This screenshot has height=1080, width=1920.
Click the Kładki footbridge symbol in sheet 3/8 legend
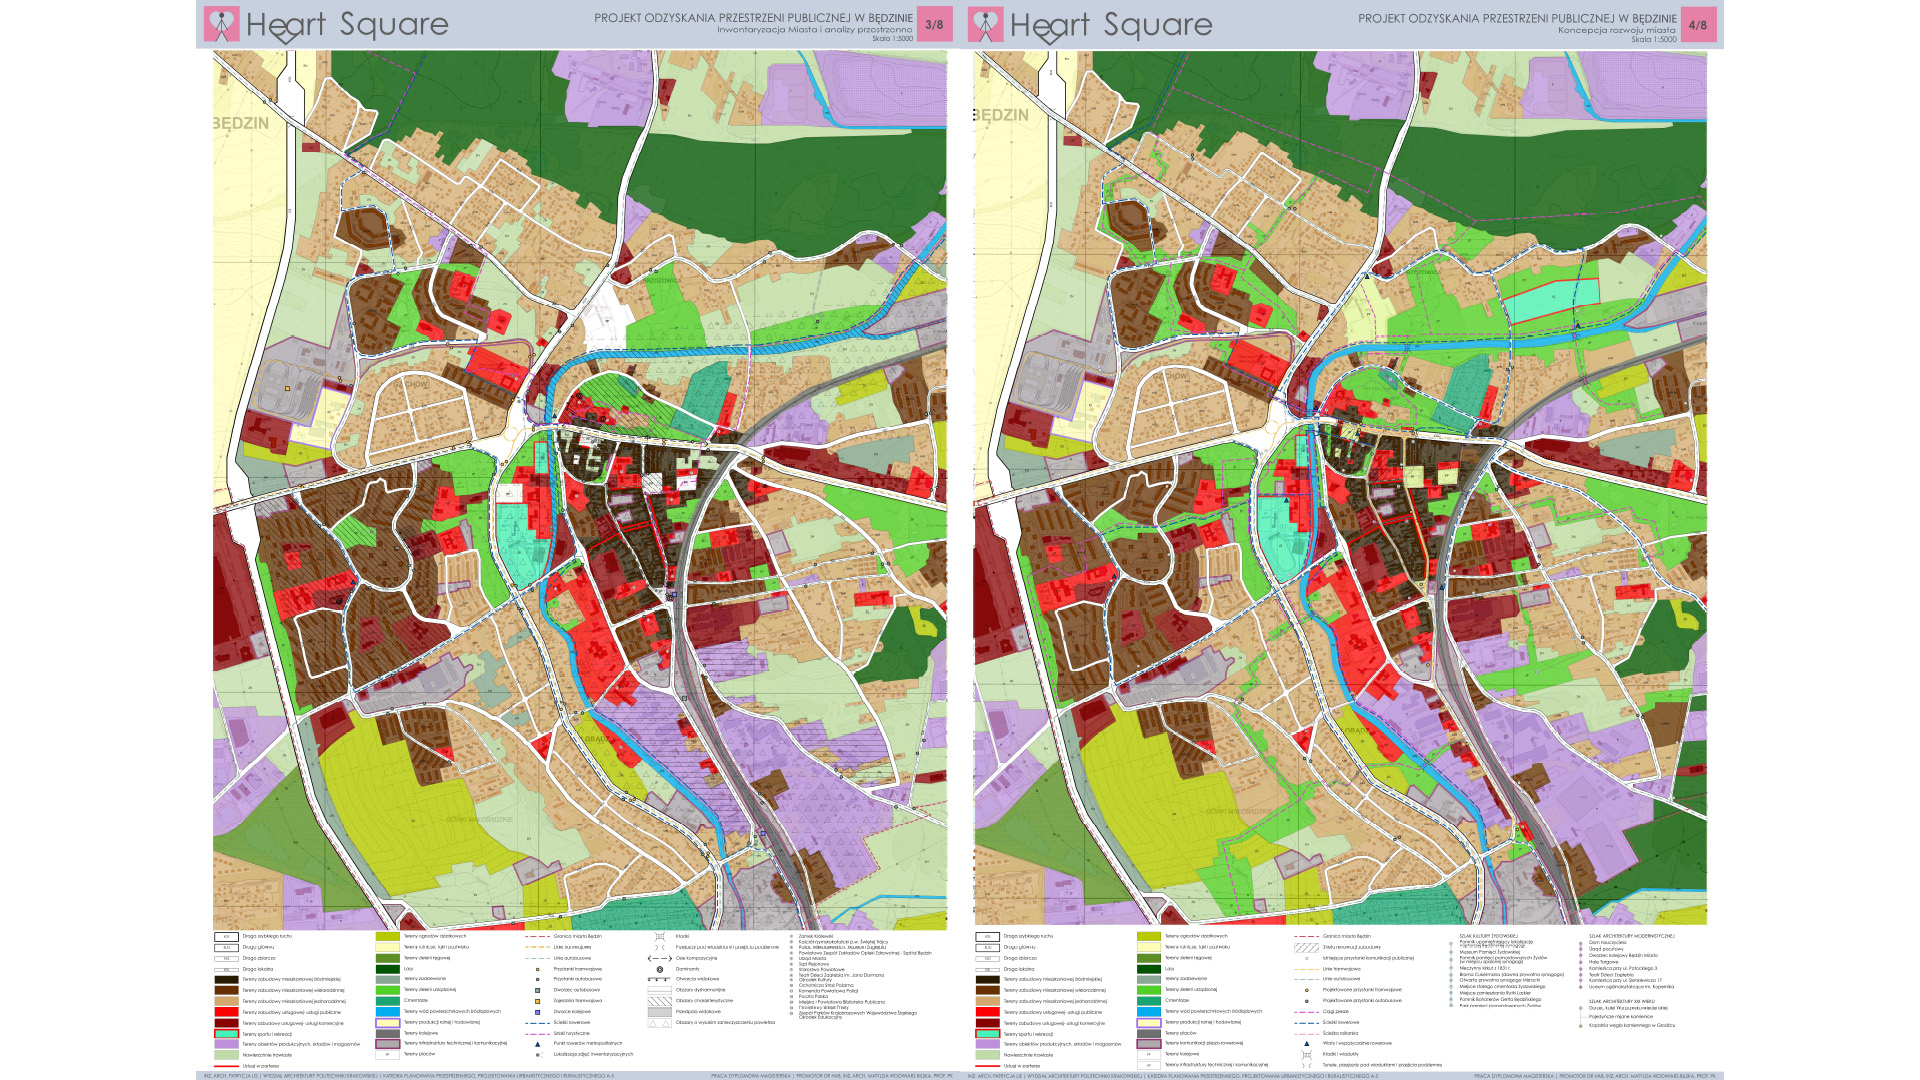(x=659, y=937)
